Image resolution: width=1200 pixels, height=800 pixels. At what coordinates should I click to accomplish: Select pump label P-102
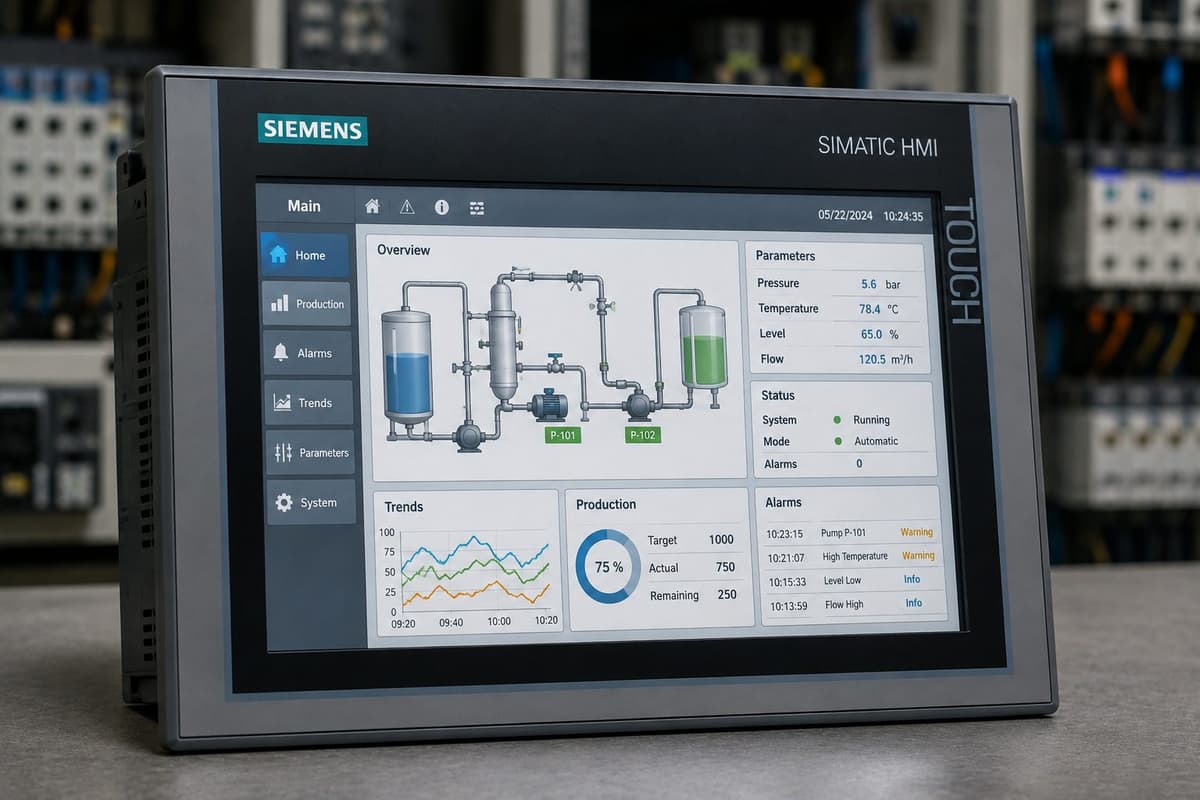click(x=643, y=435)
